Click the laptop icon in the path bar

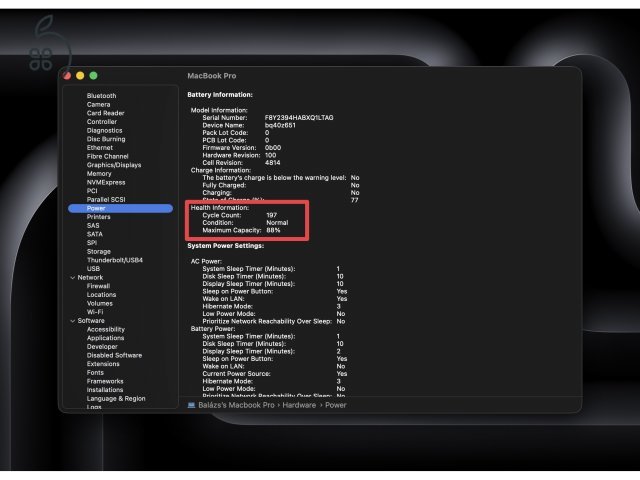[191, 405]
